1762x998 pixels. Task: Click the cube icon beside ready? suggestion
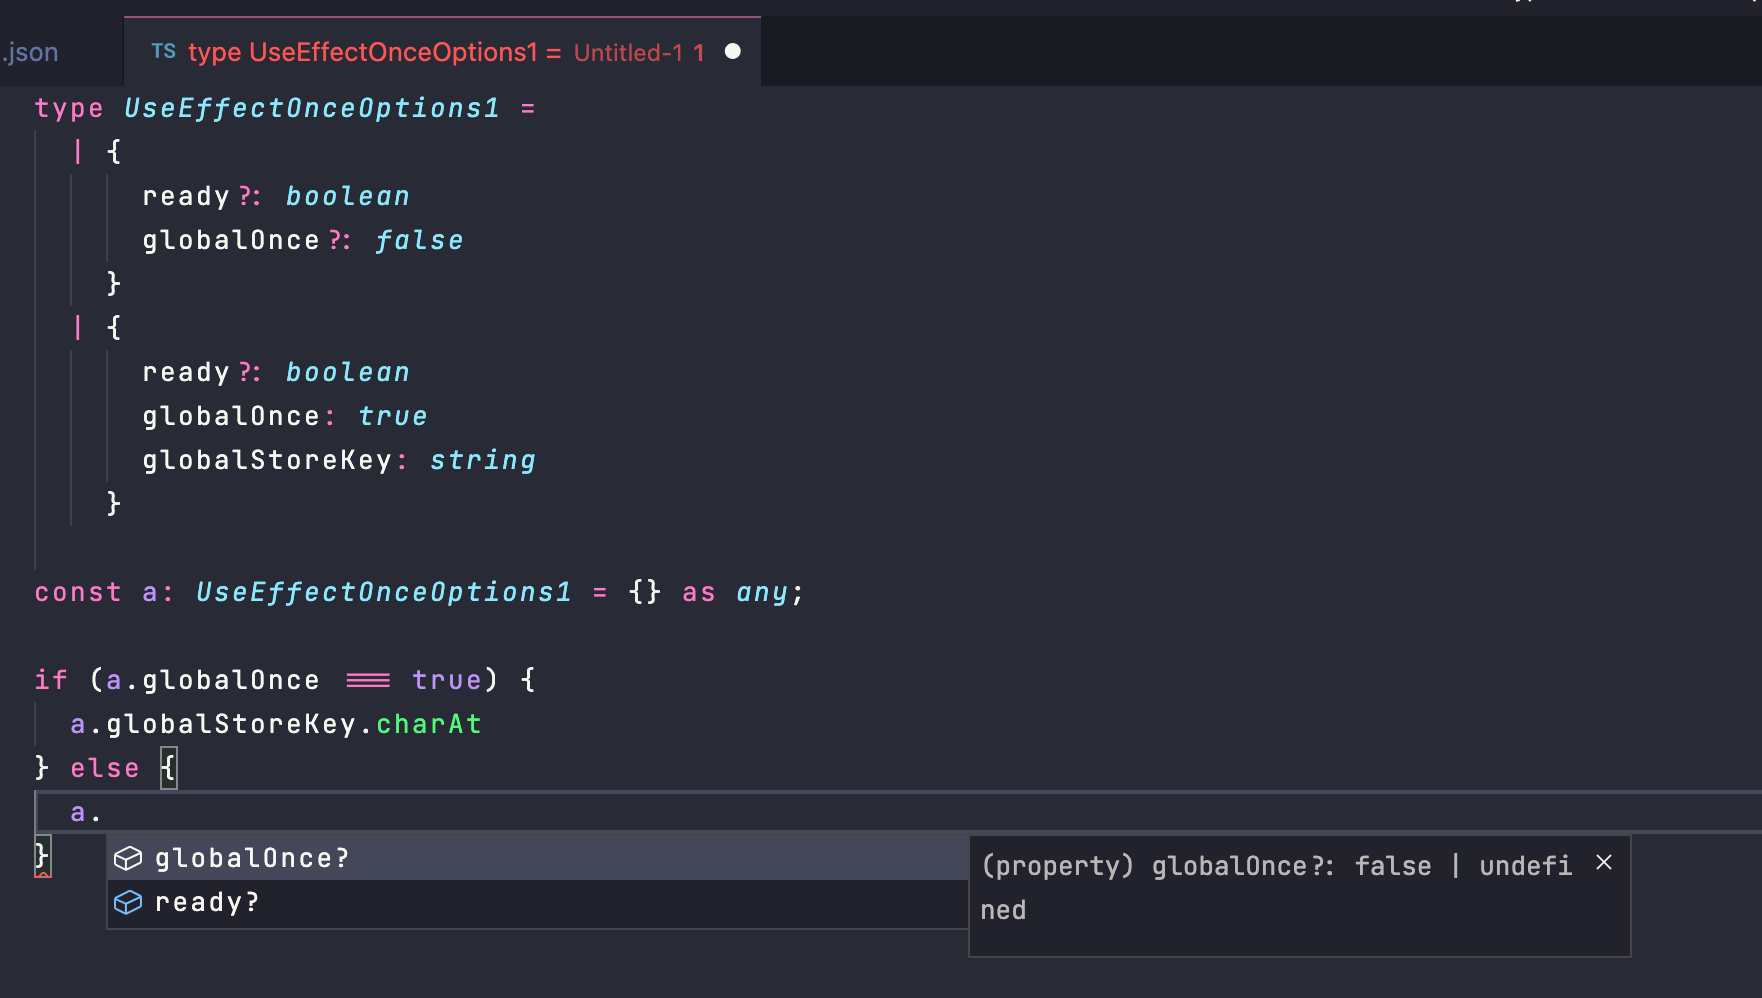(x=128, y=903)
